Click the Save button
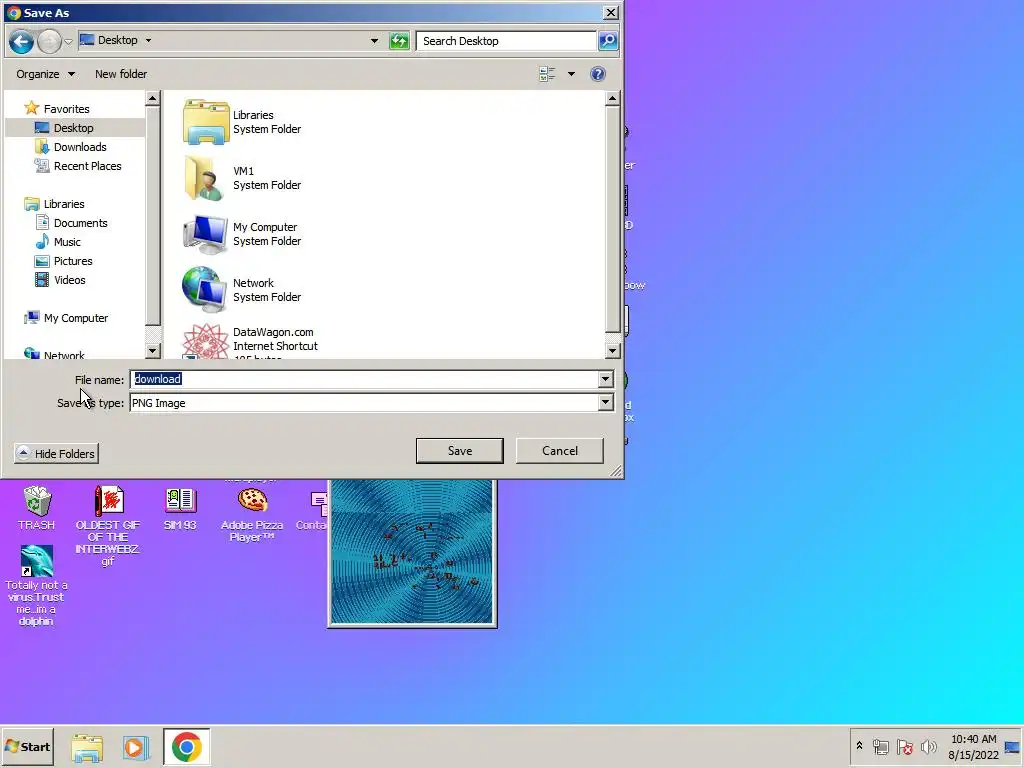The height and width of the screenshot is (768, 1024). [460, 451]
